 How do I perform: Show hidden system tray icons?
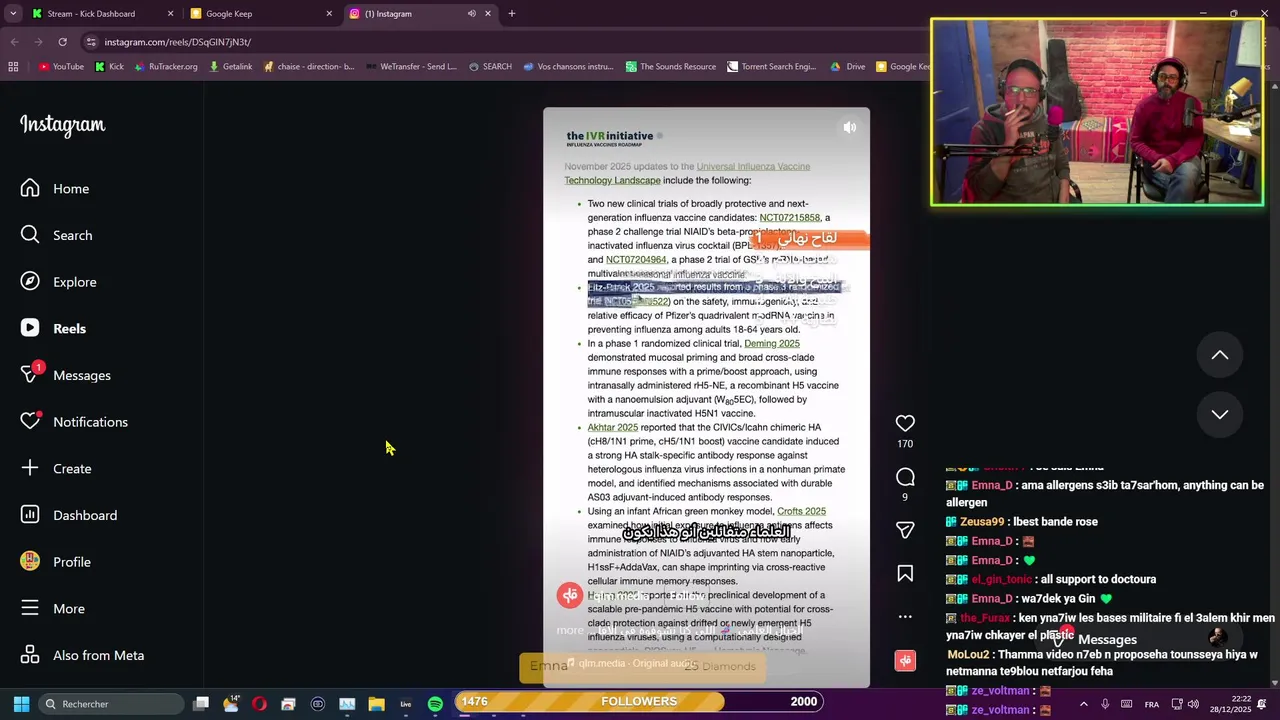(1083, 704)
